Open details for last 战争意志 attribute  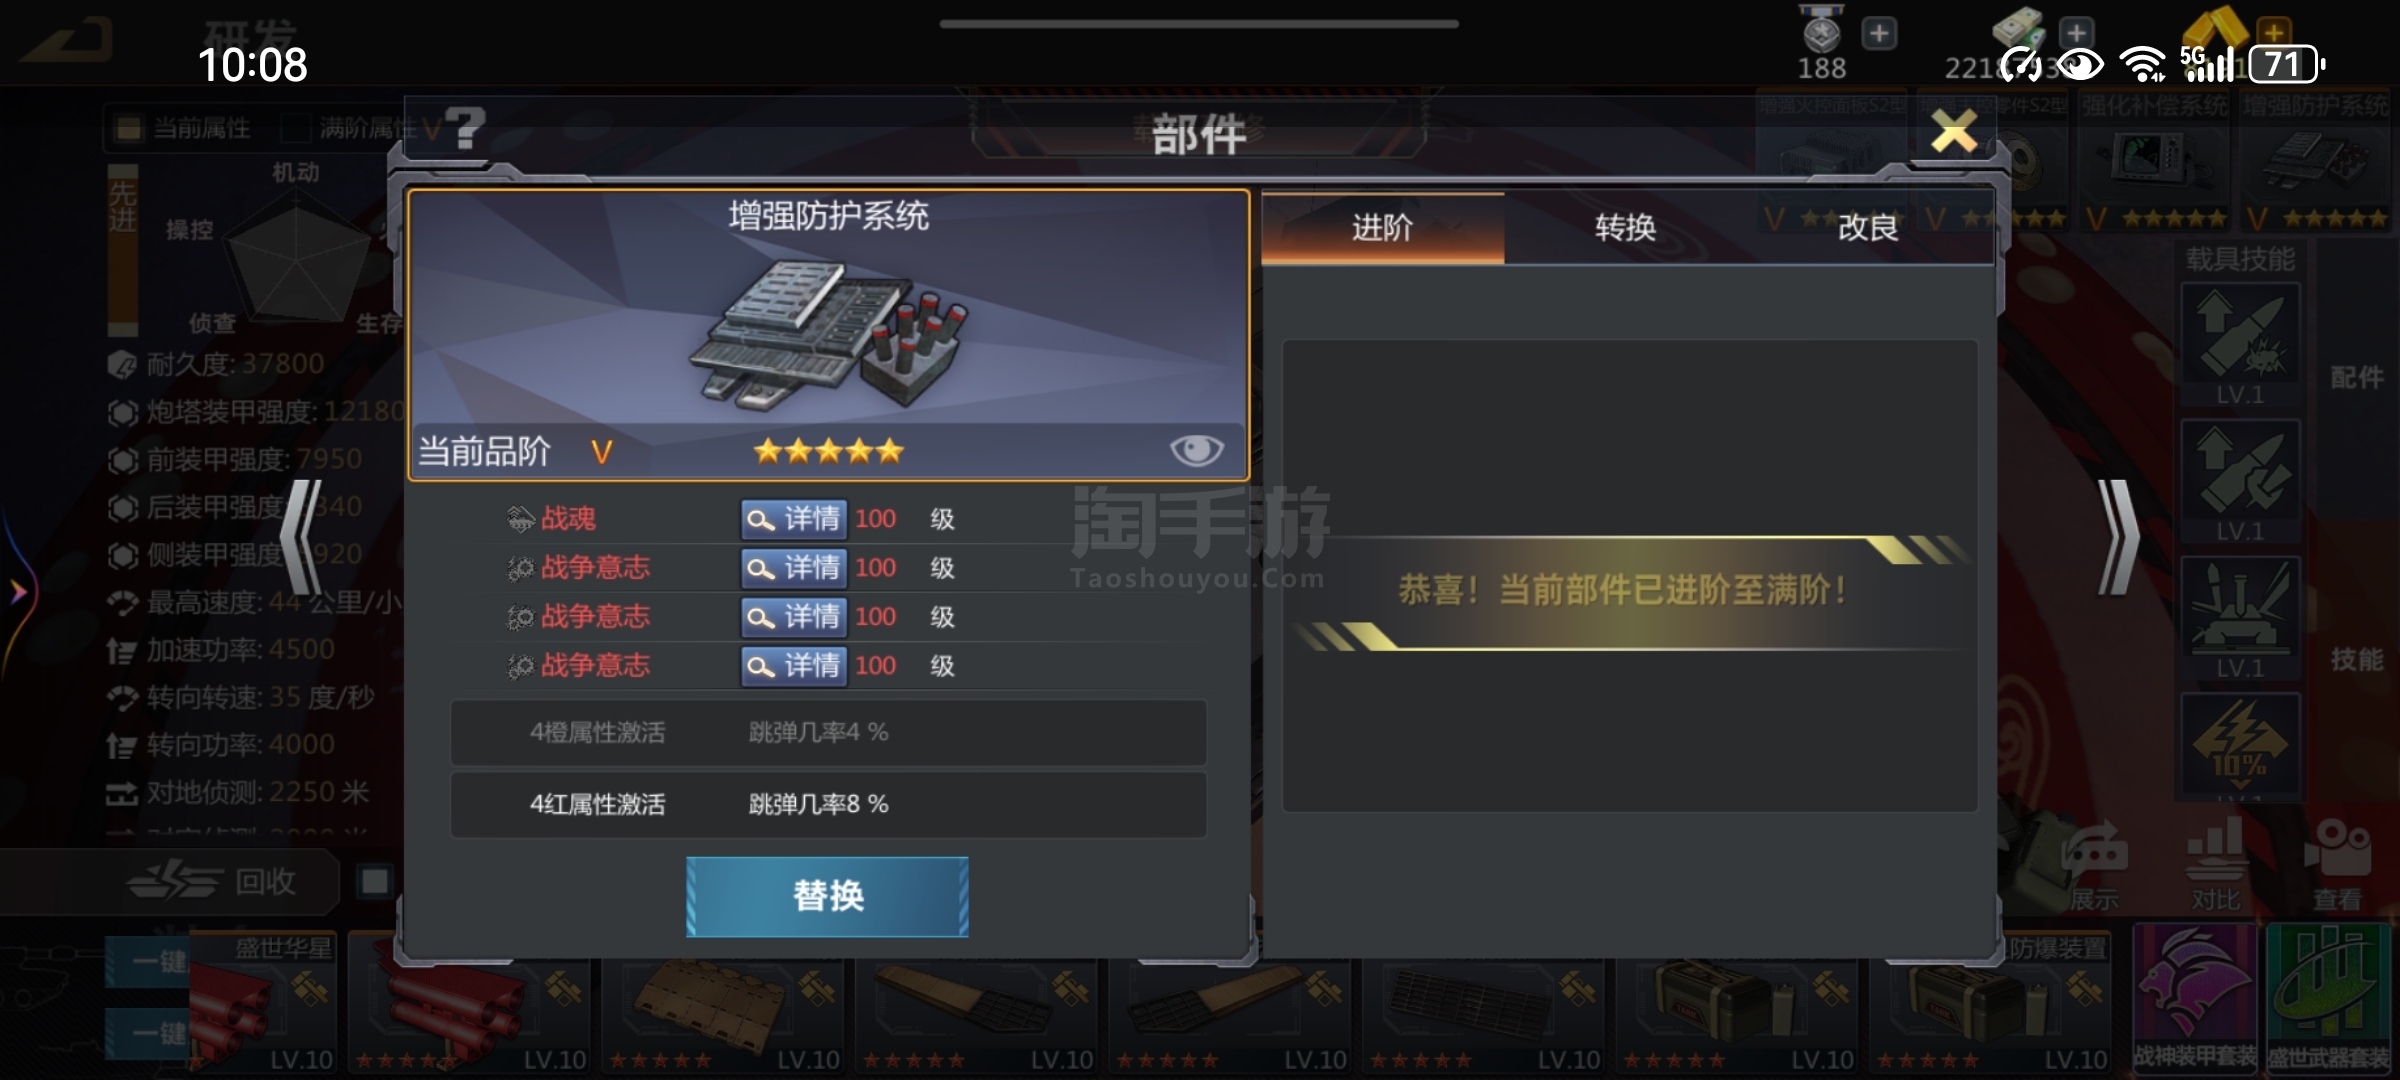794,666
